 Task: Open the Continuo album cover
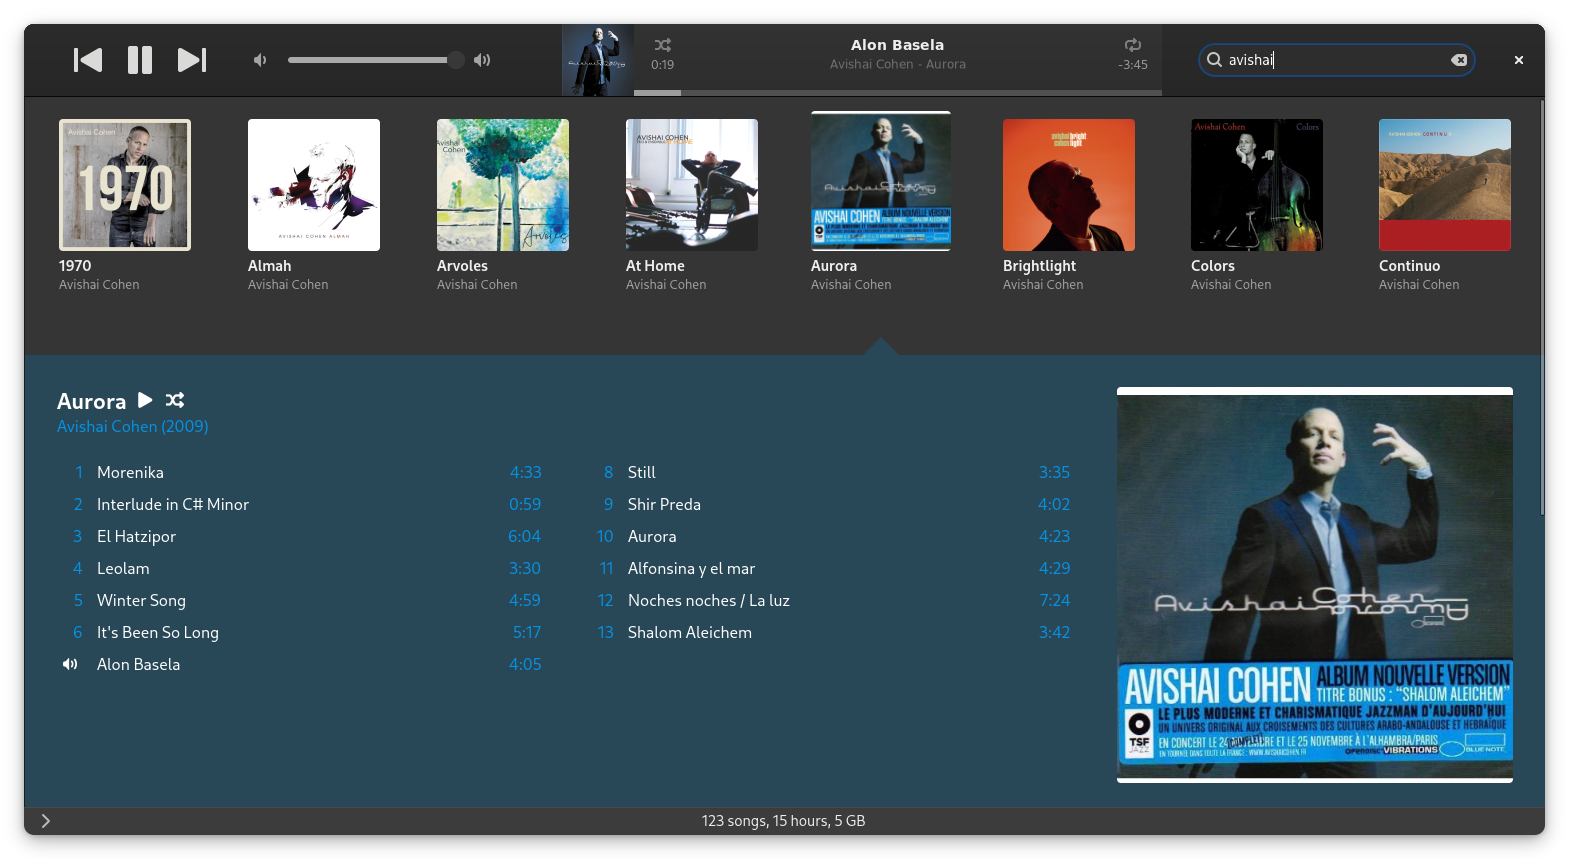tap(1445, 185)
